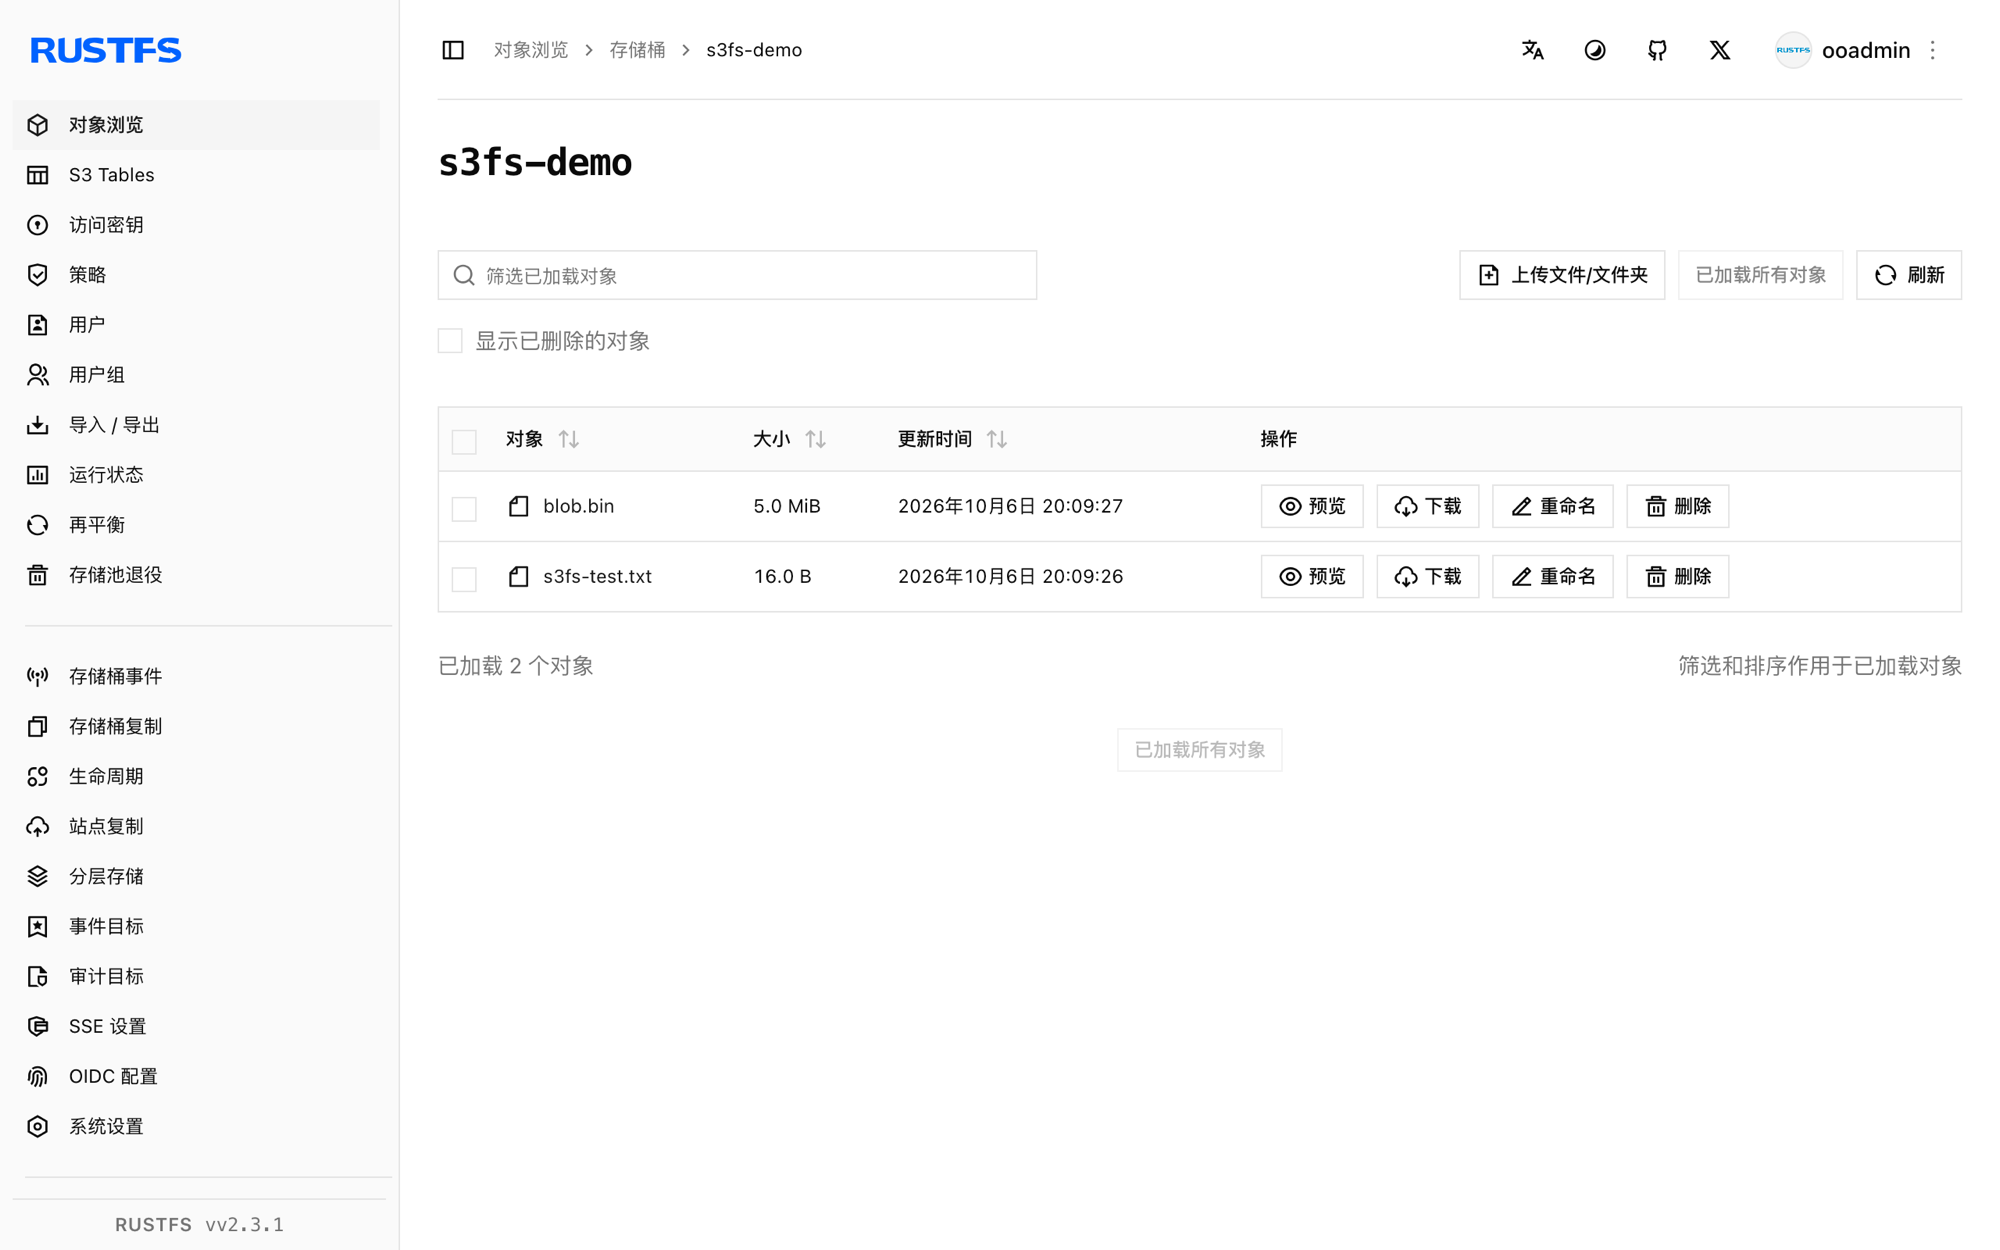Viewport: 2000px width, 1250px height.
Task: Open 对象浏览 in the sidebar
Action: pos(196,125)
